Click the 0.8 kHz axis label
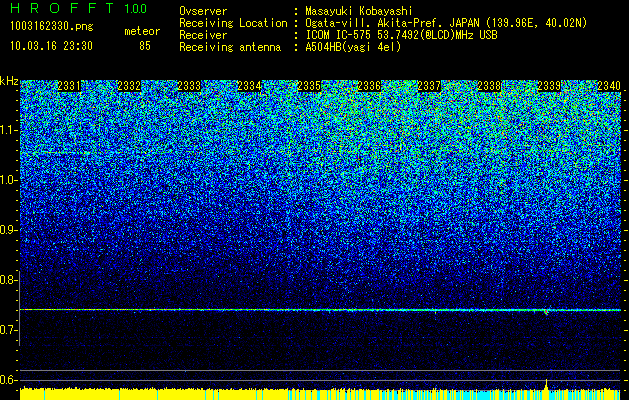 [8, 280]
